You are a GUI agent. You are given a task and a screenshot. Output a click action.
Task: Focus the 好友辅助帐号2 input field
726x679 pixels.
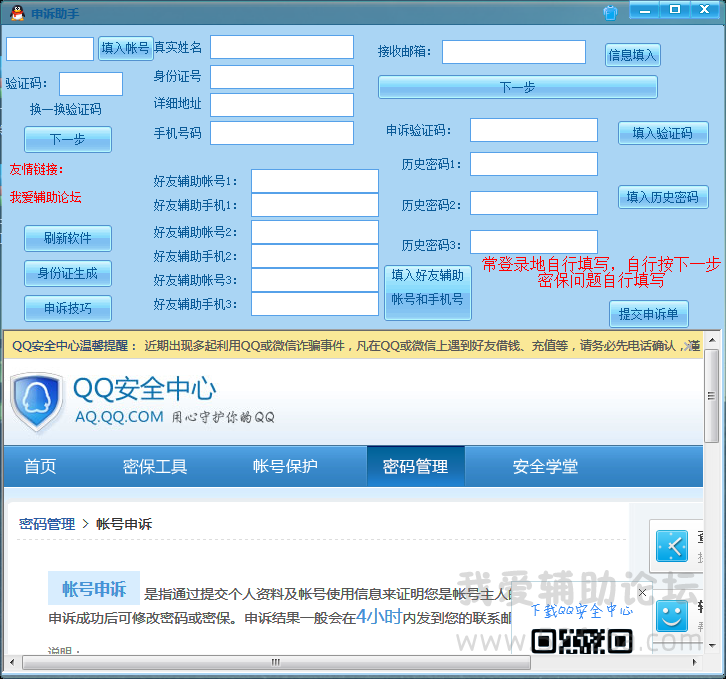[315, 232]
